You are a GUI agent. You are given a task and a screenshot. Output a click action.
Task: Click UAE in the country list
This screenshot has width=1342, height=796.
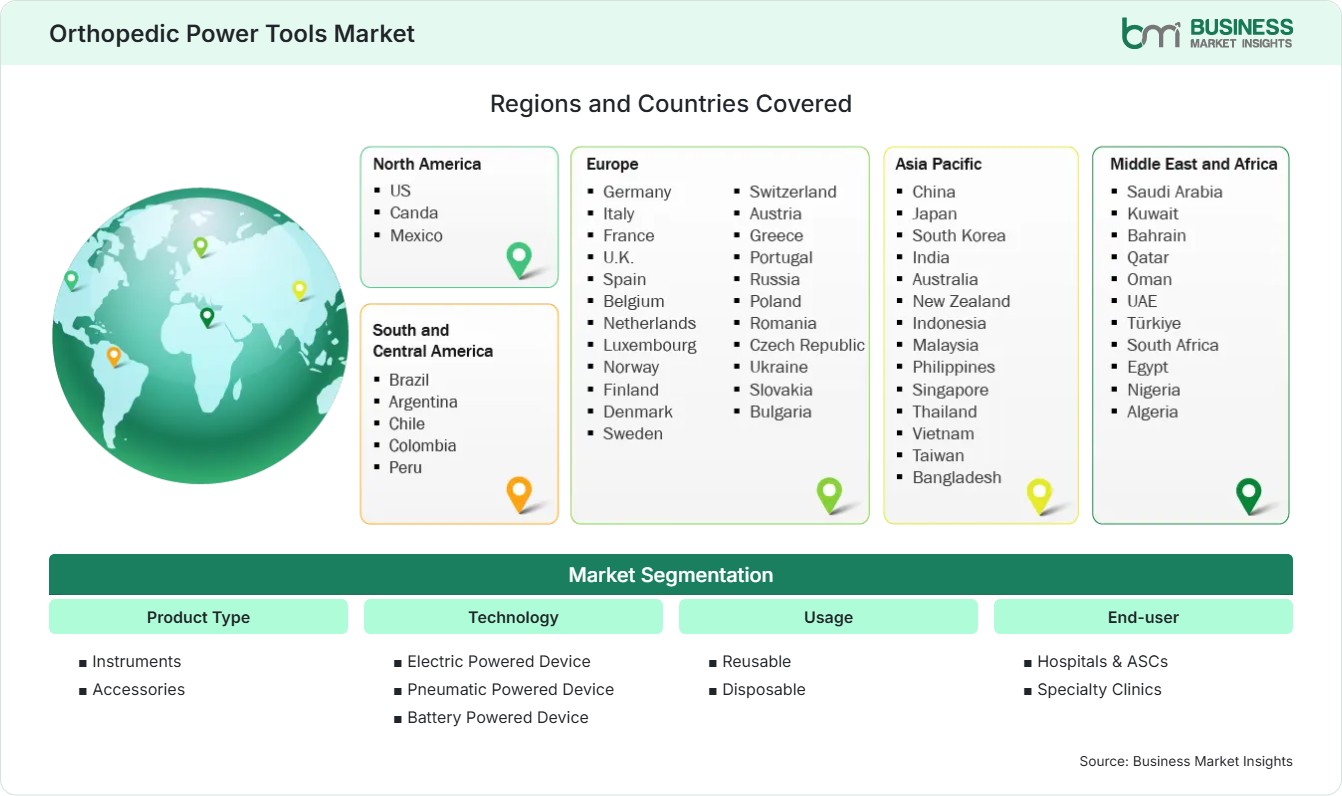click(1142, 302)
